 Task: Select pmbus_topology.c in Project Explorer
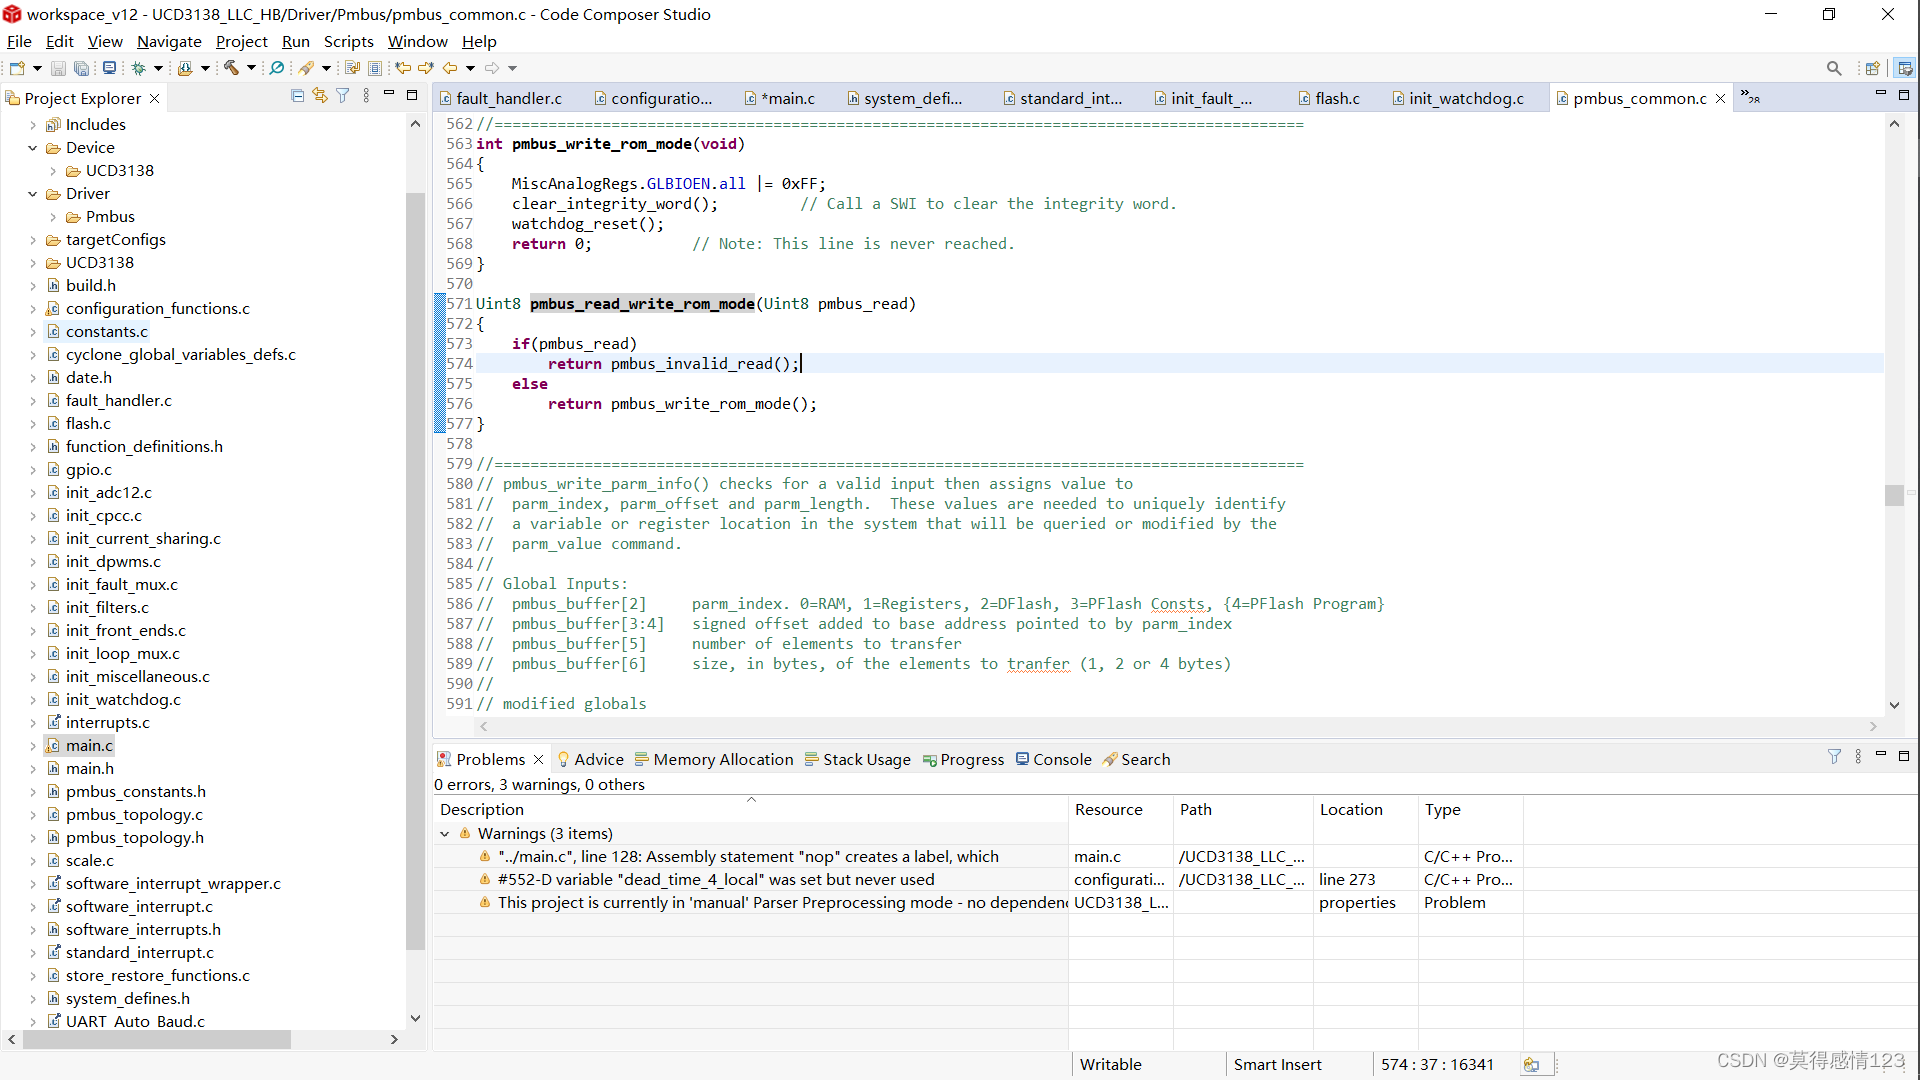tap(134, 814)
